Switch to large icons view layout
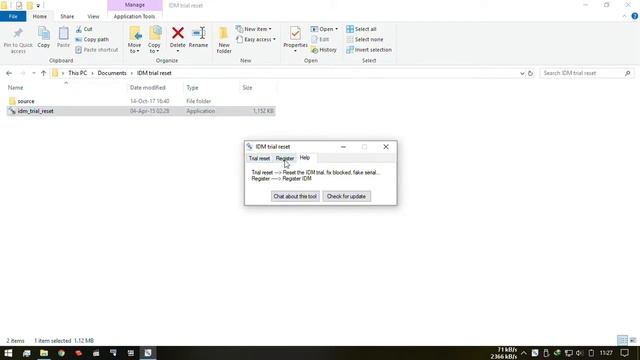This screenshot has height=360, width=640. coord(633,340)
